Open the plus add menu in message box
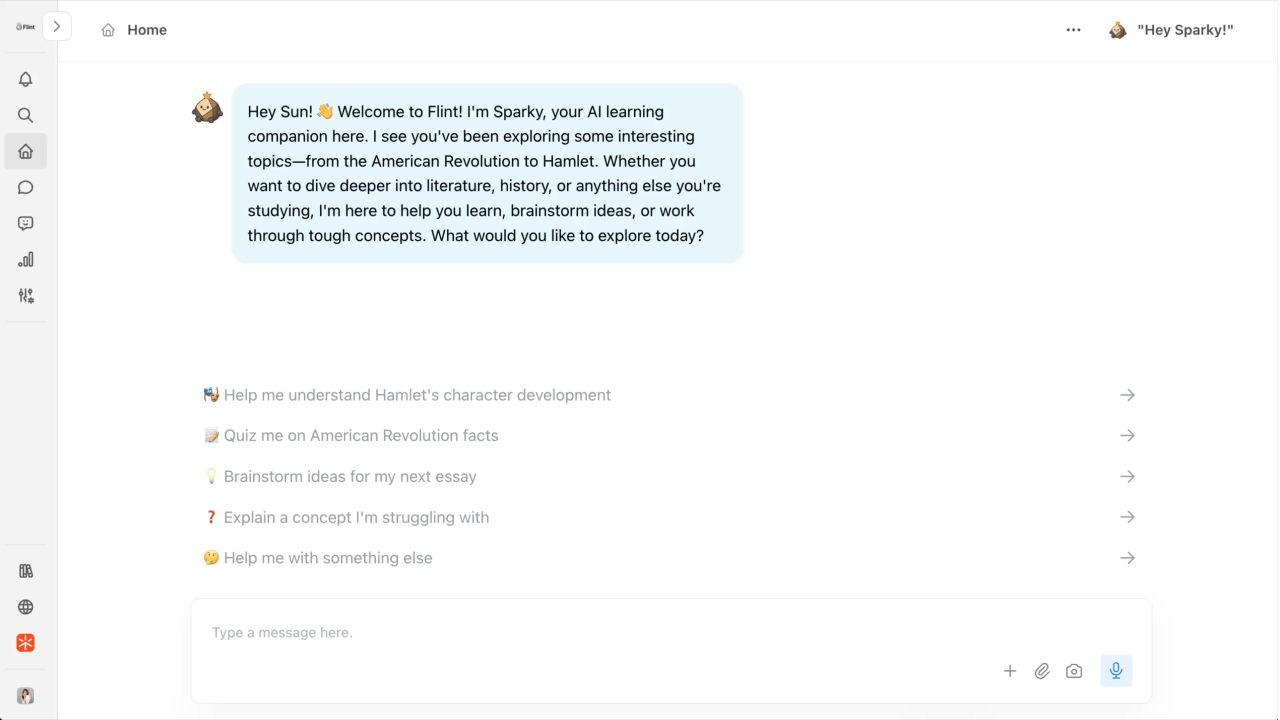This screenshot has height=720, width=1280. tap(1010, 671)
